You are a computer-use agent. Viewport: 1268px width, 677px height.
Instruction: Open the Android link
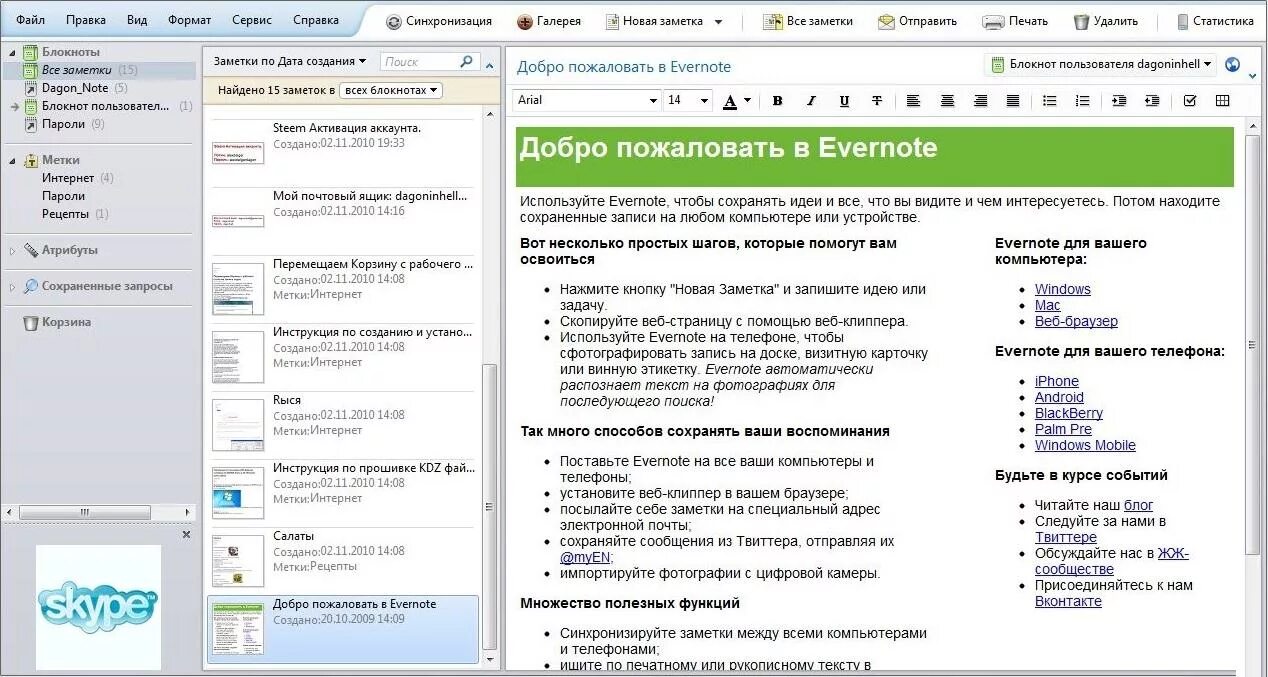tap(1059, 397)
